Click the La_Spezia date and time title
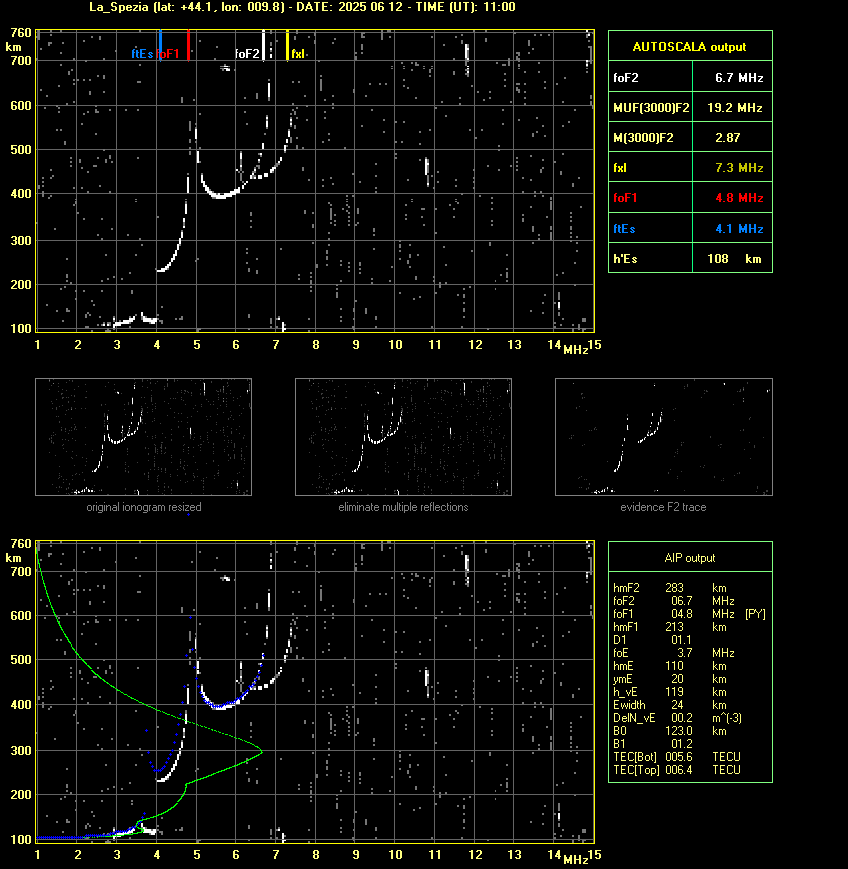The height and width of the screenshot is (869, 848). tap(302, 7)
